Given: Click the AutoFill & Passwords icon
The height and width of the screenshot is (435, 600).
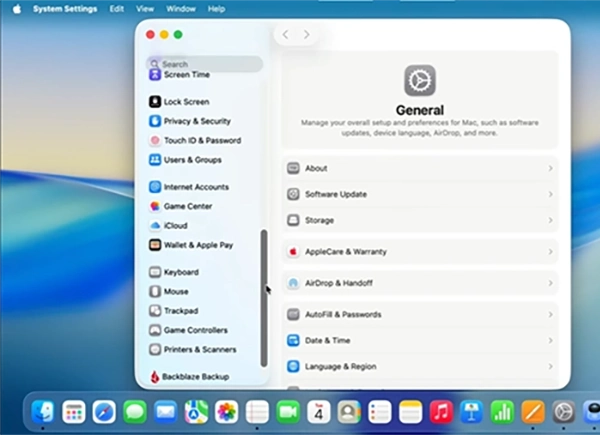Looking at the screenshot, I should (293, 314).
